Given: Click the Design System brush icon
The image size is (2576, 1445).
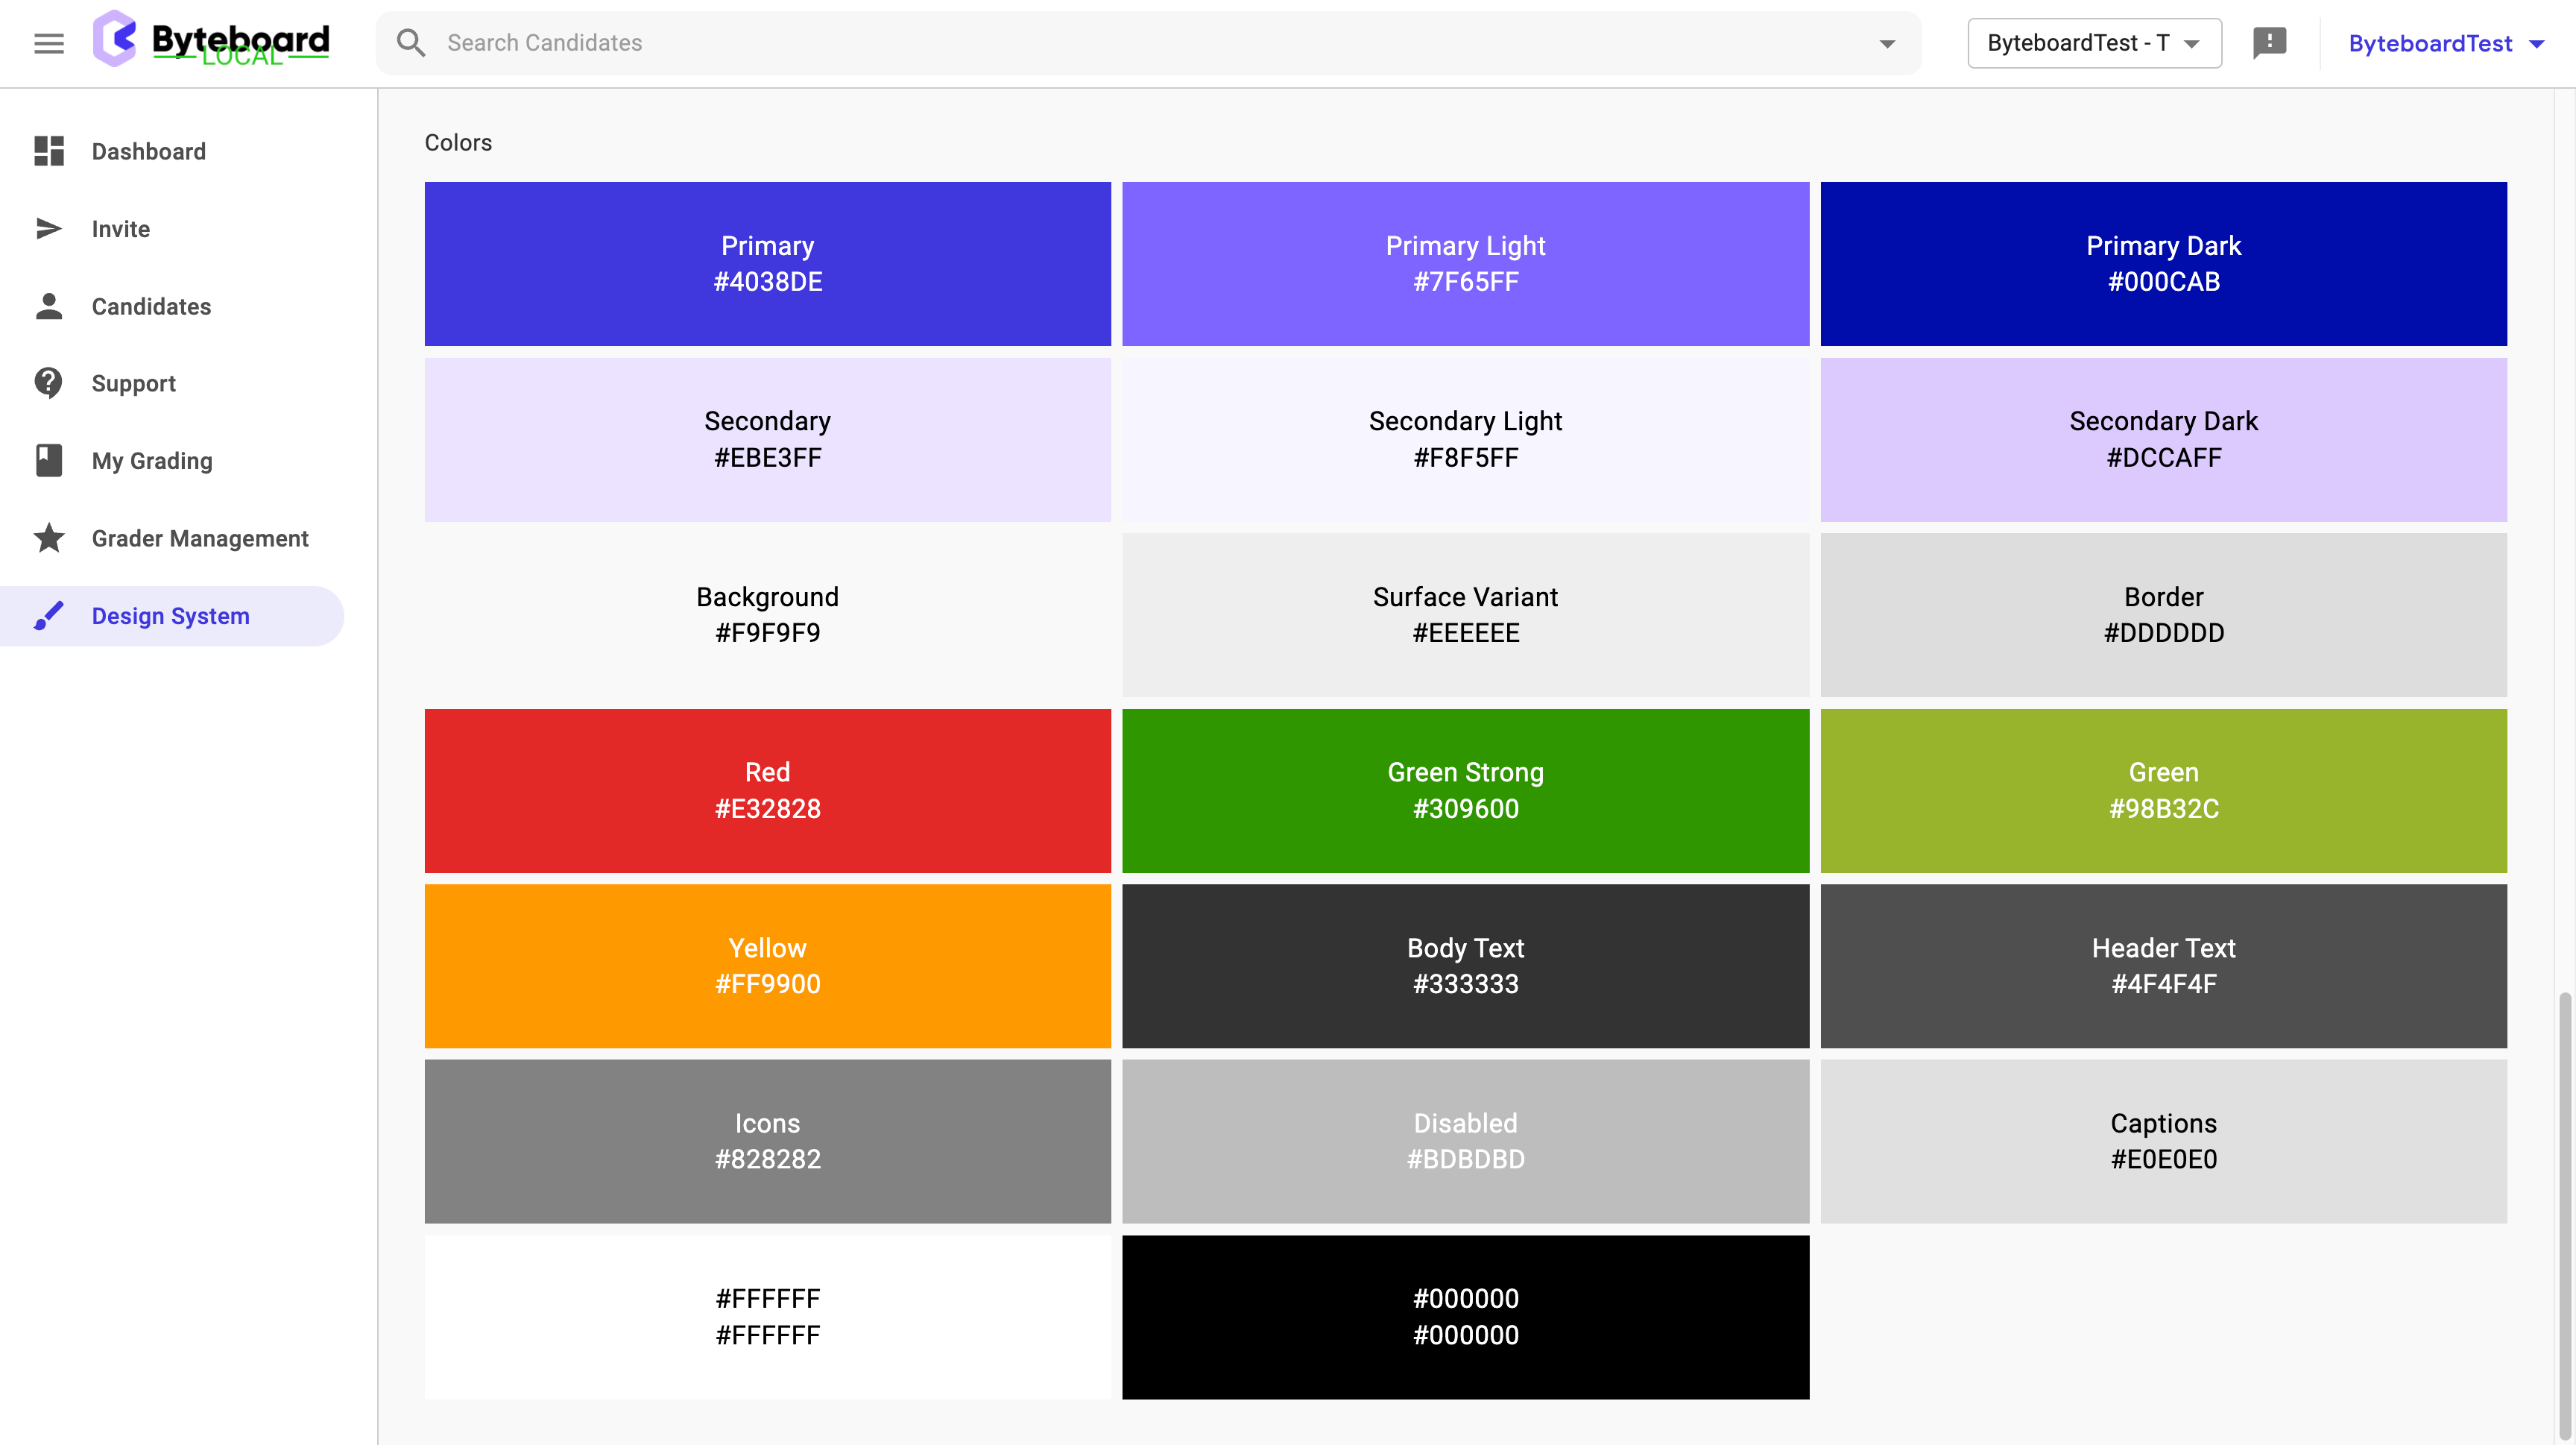Looking at the screenshot, I should tap(48, 616).
